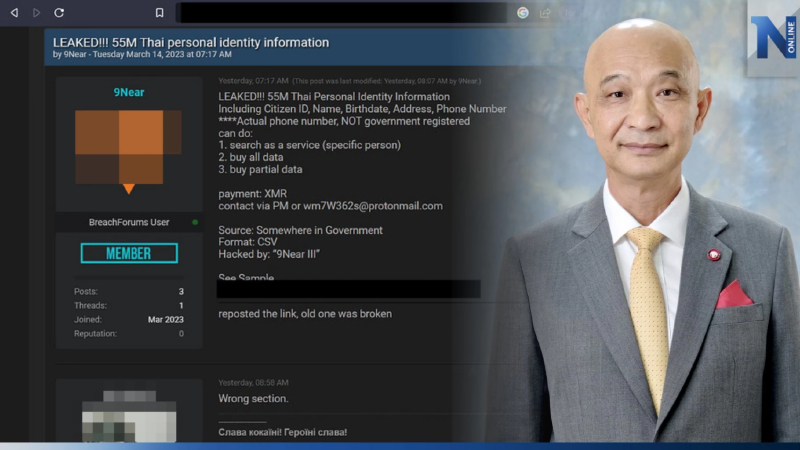Image resolution: width=800 pixels, height=450 pixels.
Task: Click the browser forward arrow
Action: coord(37,13)
